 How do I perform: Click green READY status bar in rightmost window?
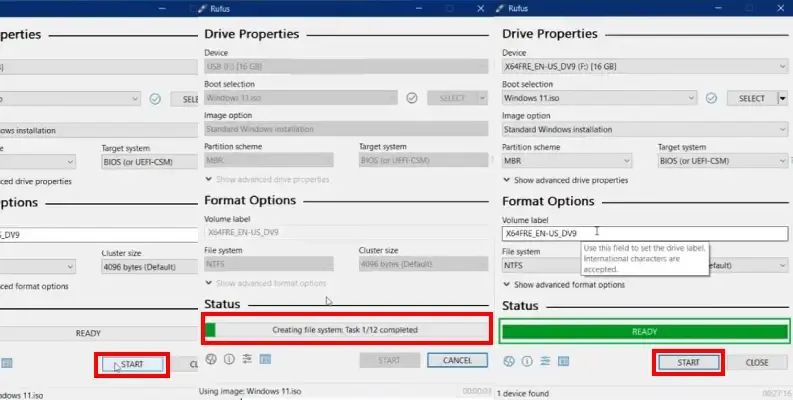coord(645,332)
